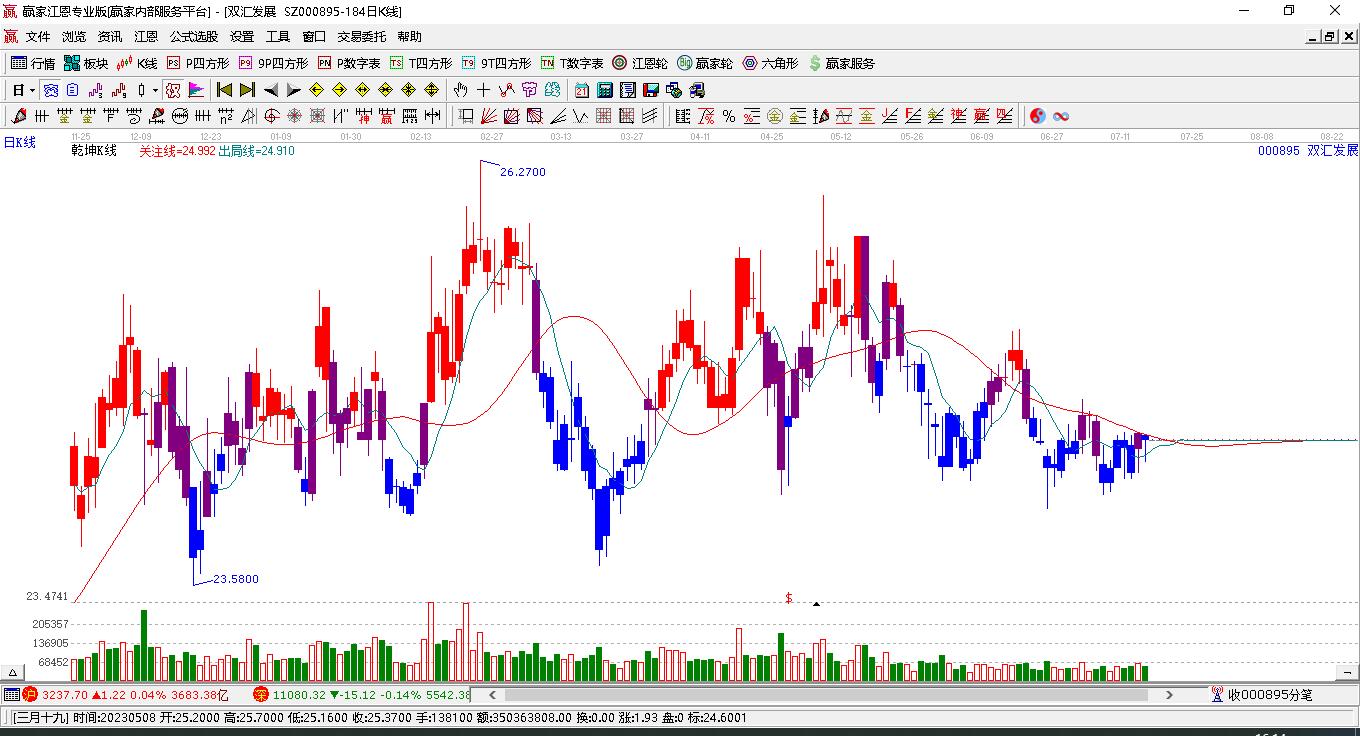Open the 设置 menu

(x=242, y=37)
